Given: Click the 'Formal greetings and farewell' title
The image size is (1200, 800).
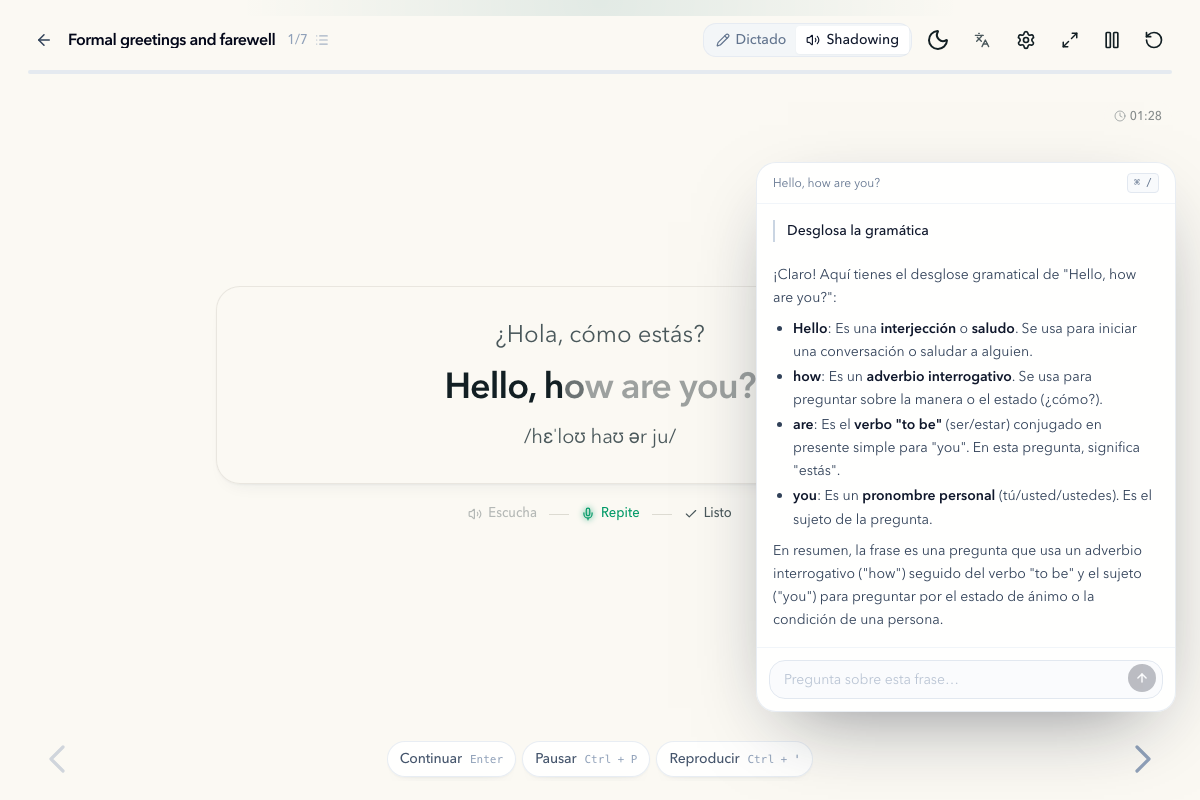Looking at the screenshot, I should tap(172, 40).
